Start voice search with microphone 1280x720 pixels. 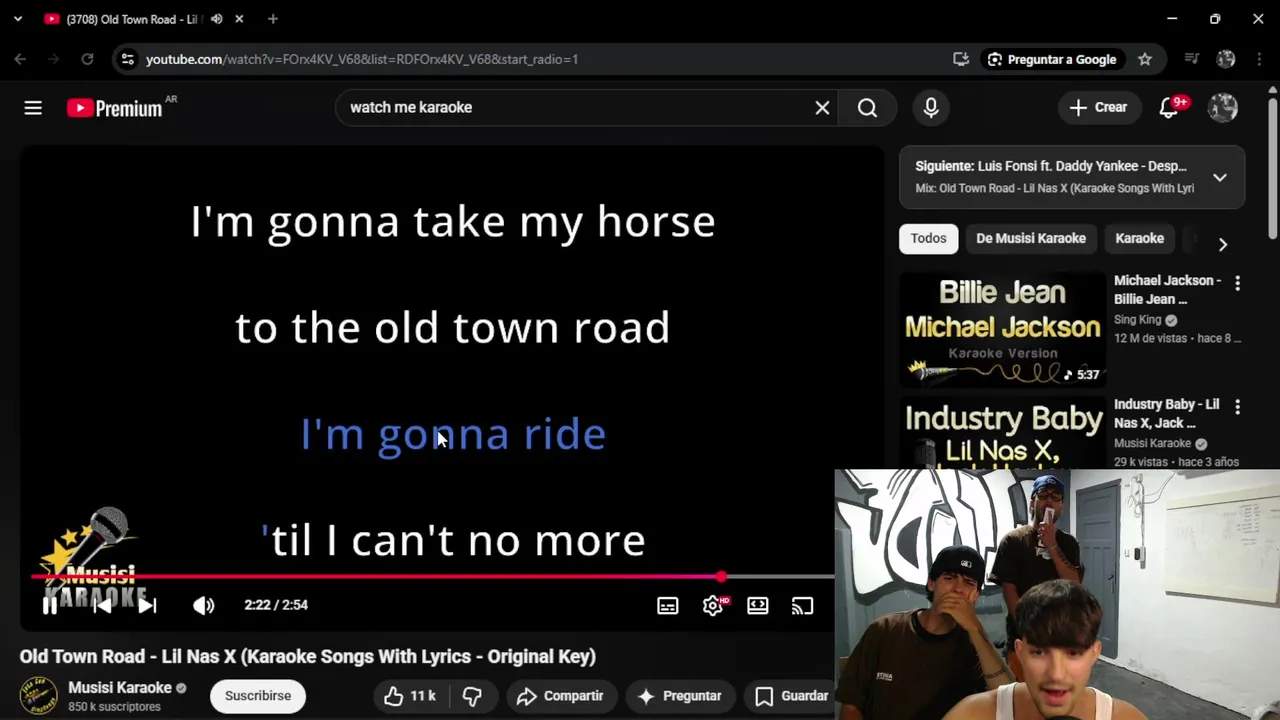tap(931, 108)
